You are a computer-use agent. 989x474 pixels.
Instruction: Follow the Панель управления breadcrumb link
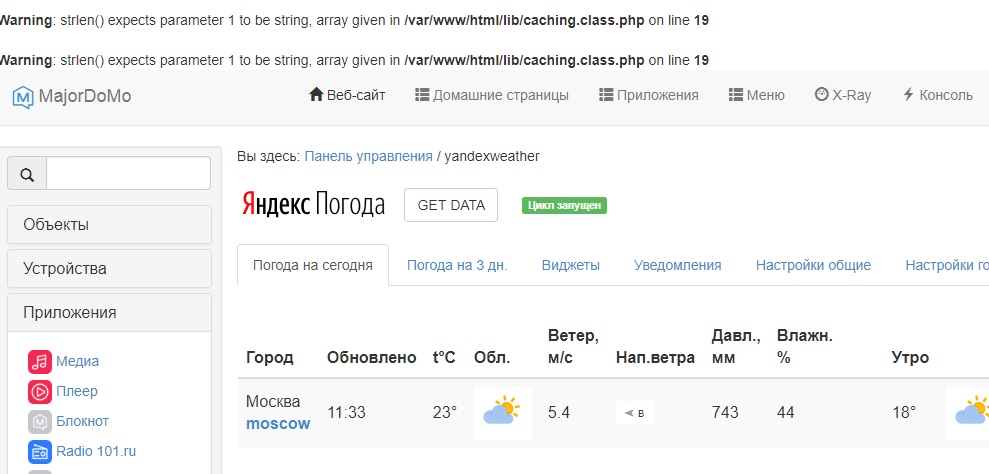[x=368, y=156]
